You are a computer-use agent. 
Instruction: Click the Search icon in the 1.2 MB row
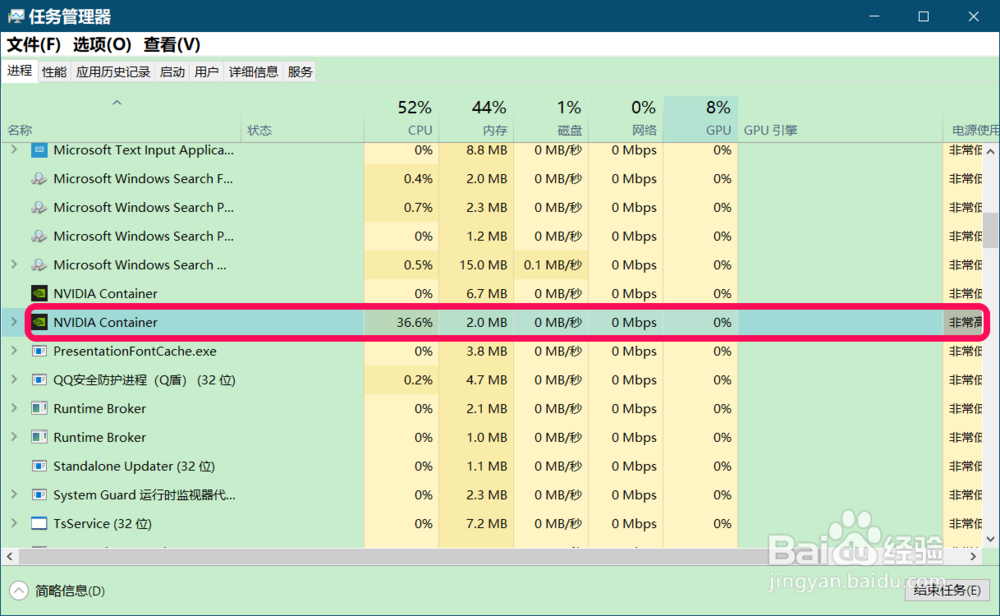39,236
